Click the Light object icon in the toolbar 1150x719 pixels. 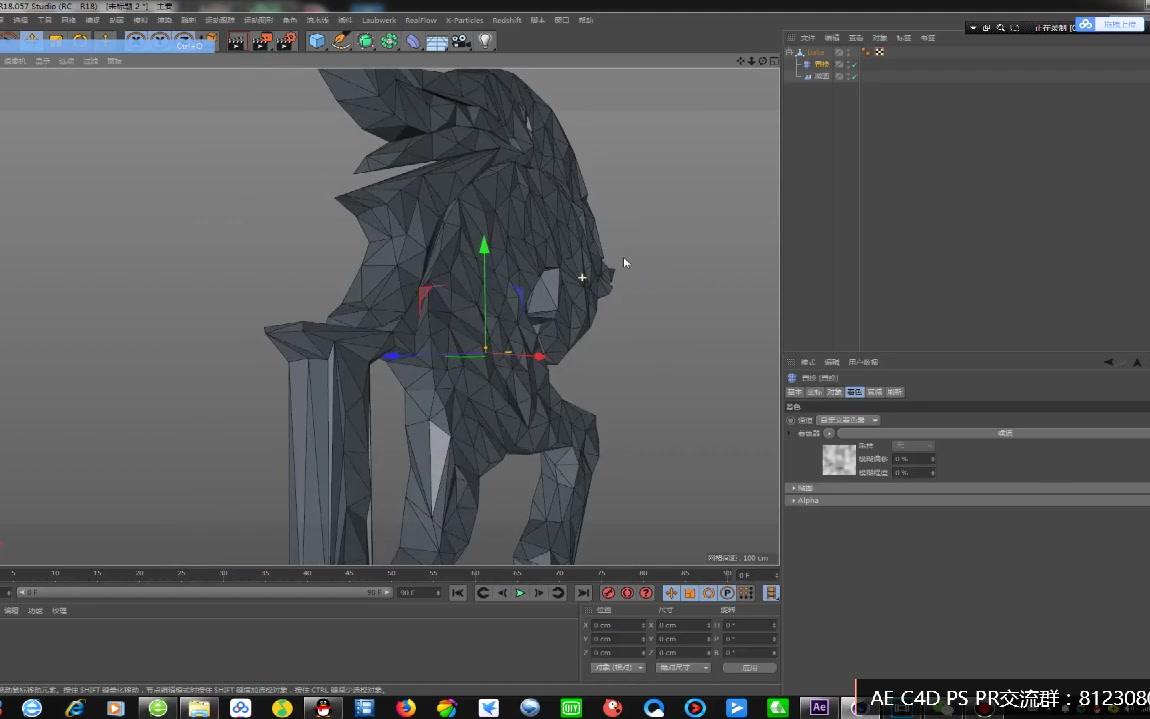[x=485, y=41]
